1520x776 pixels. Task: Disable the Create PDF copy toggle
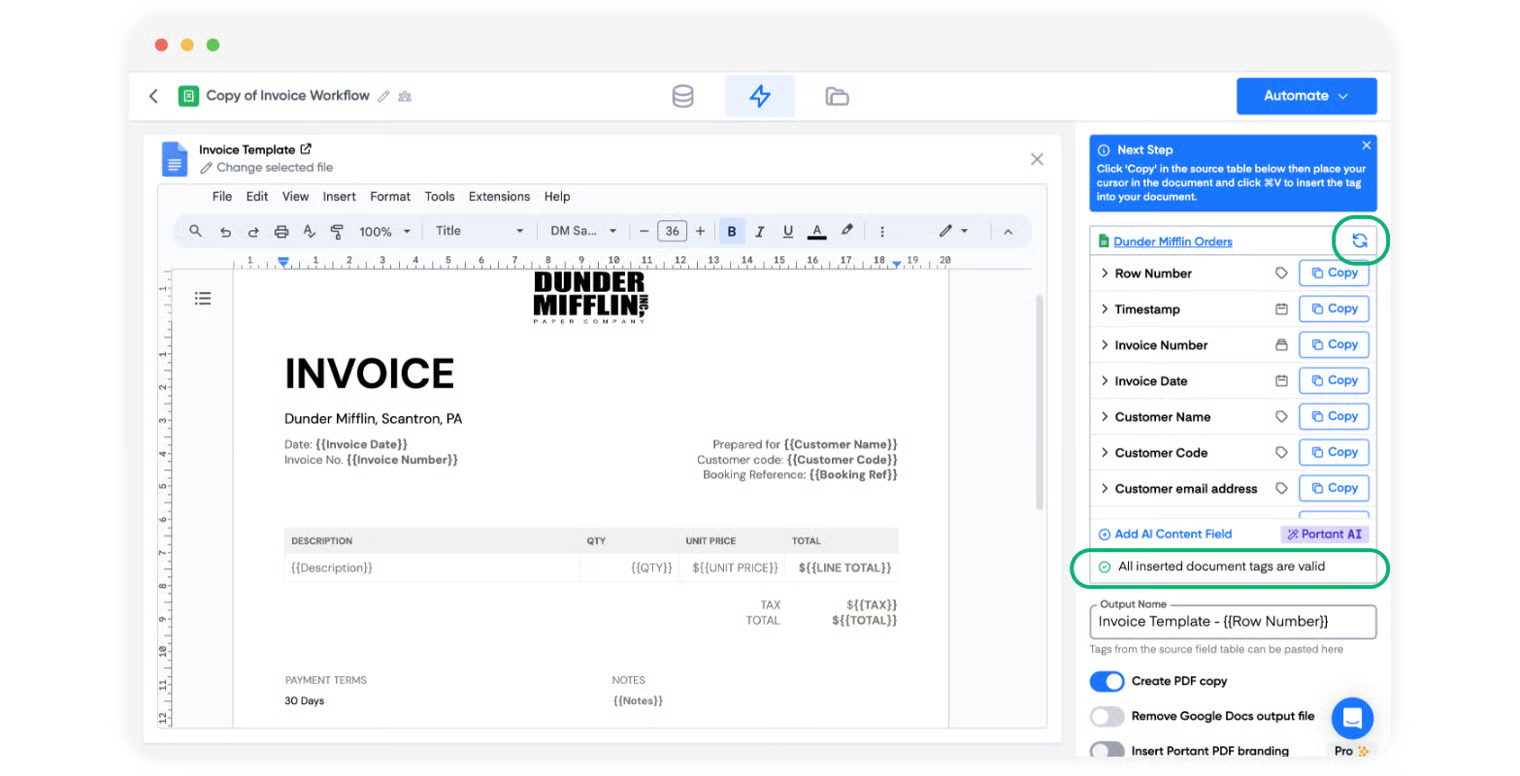click(x=1107, y=681)
